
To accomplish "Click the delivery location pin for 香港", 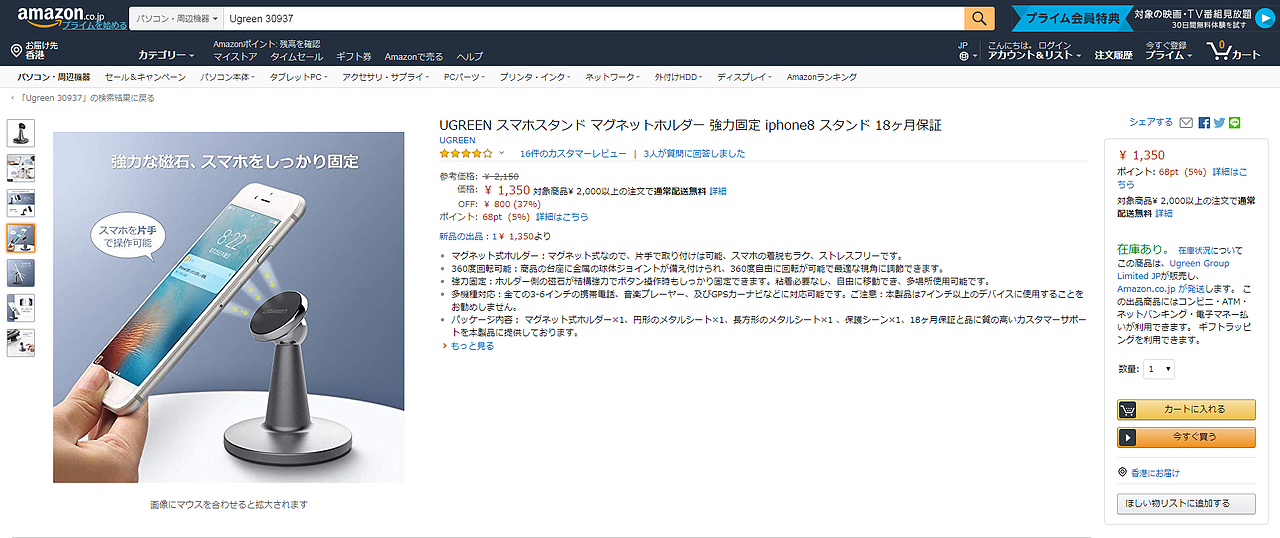I will (x=16, y=50).
